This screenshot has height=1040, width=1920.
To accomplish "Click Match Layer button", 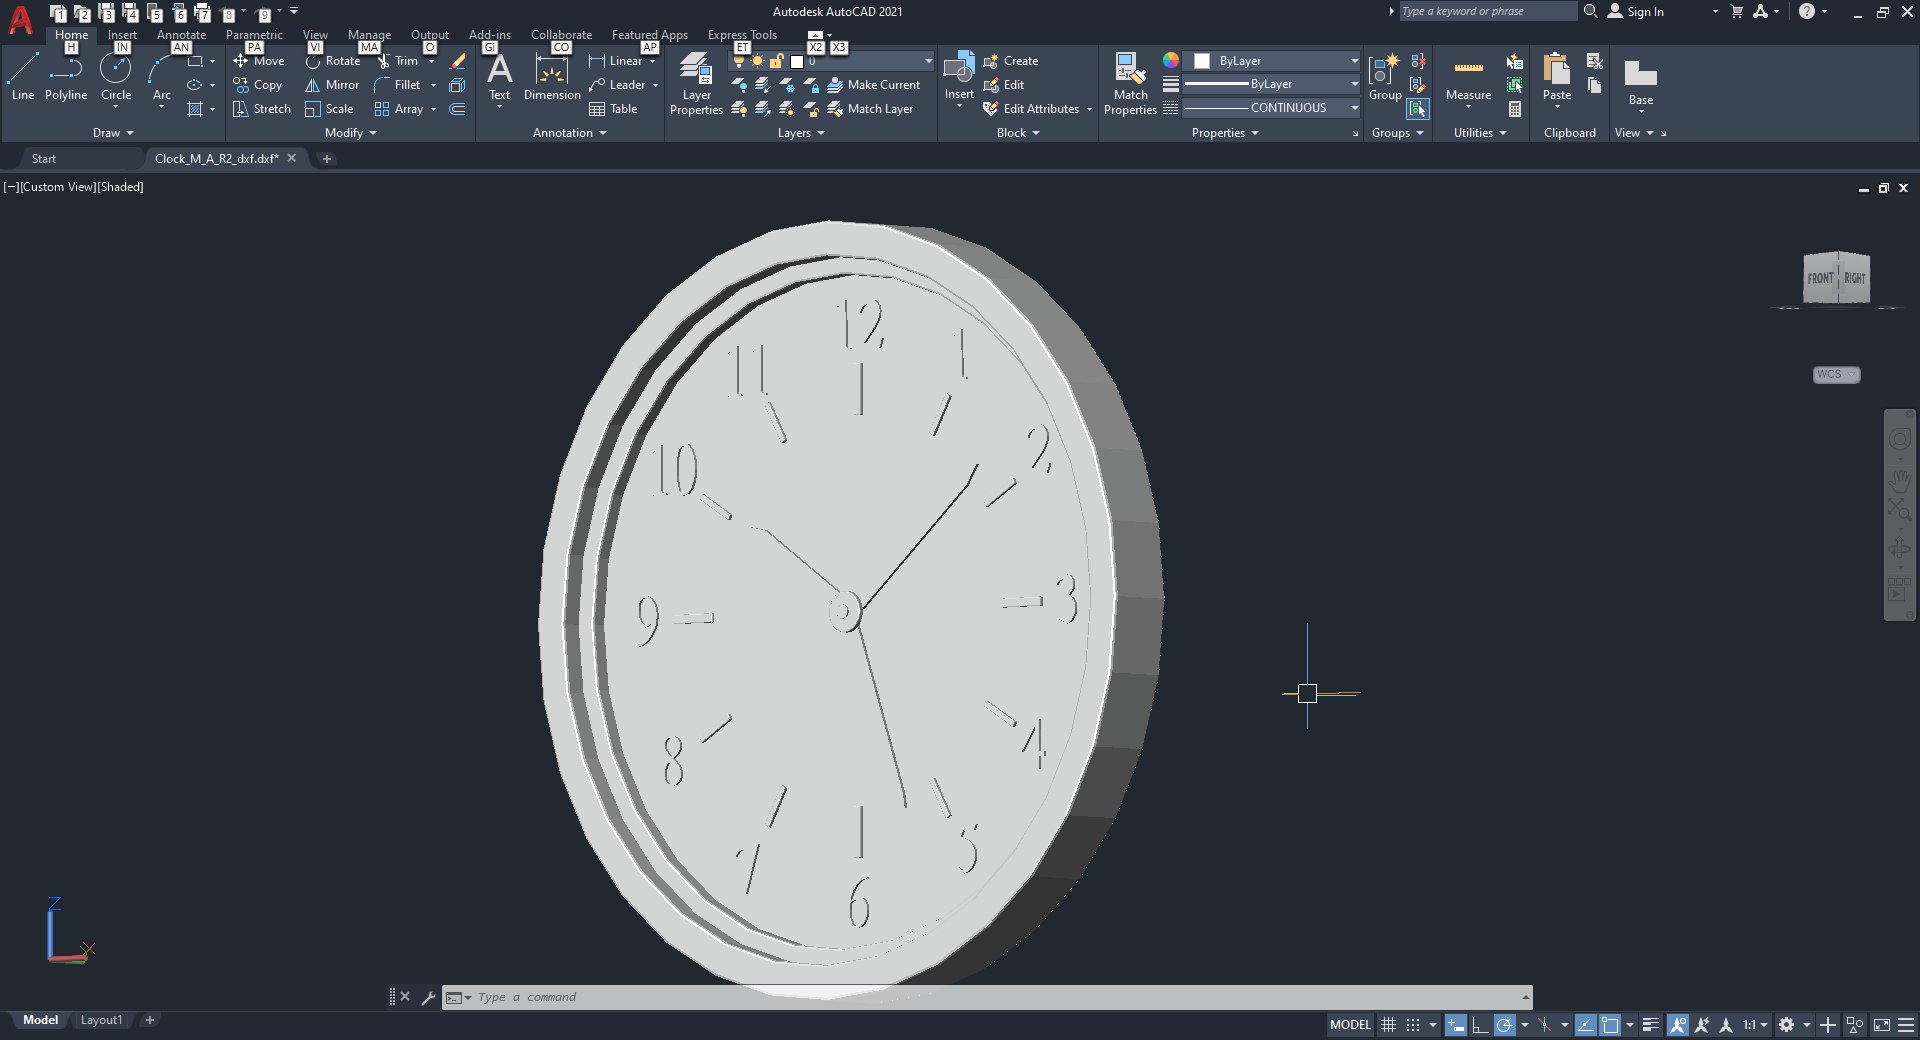I will point(871,109).
